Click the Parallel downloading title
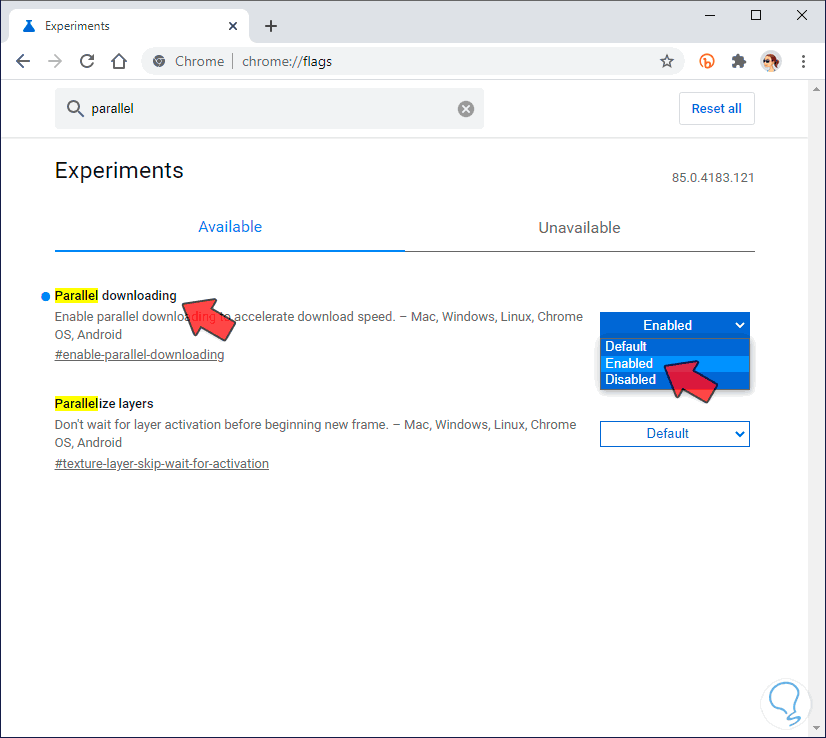Viewport: 826px width, 738px height. (115, 296)
